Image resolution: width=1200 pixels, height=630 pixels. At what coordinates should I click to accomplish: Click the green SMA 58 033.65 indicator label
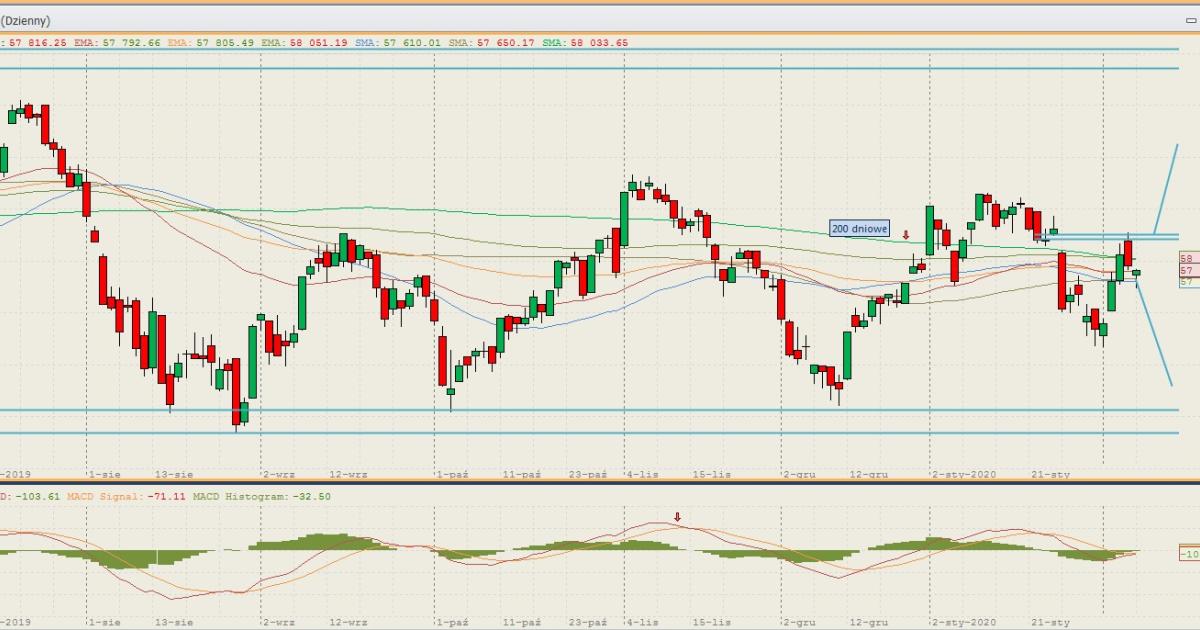tap(585, 43)
